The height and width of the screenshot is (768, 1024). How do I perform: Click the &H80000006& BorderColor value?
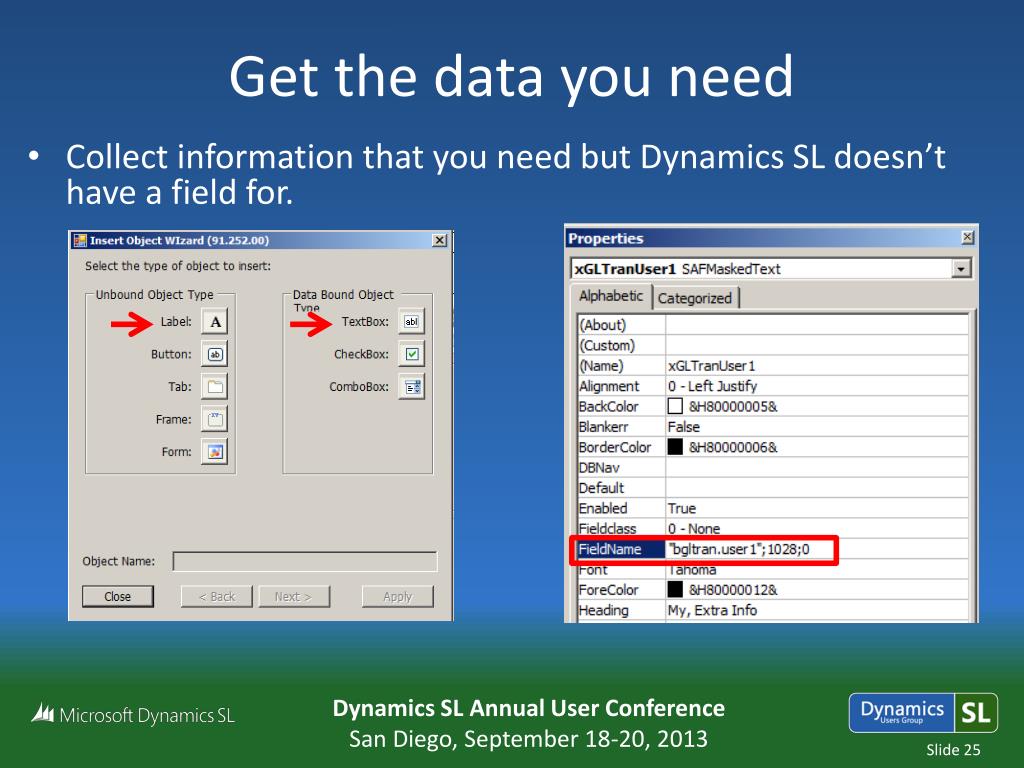(733, 447)
